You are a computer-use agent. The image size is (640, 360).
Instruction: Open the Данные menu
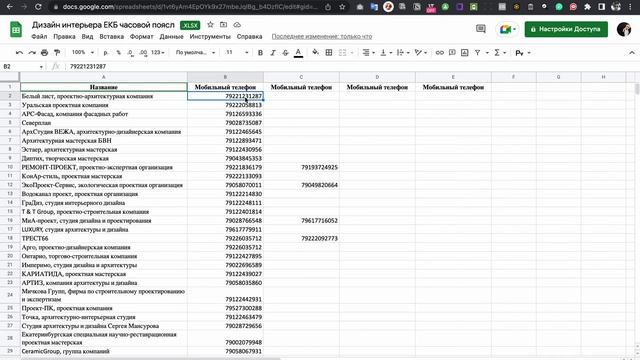(171, 36)
